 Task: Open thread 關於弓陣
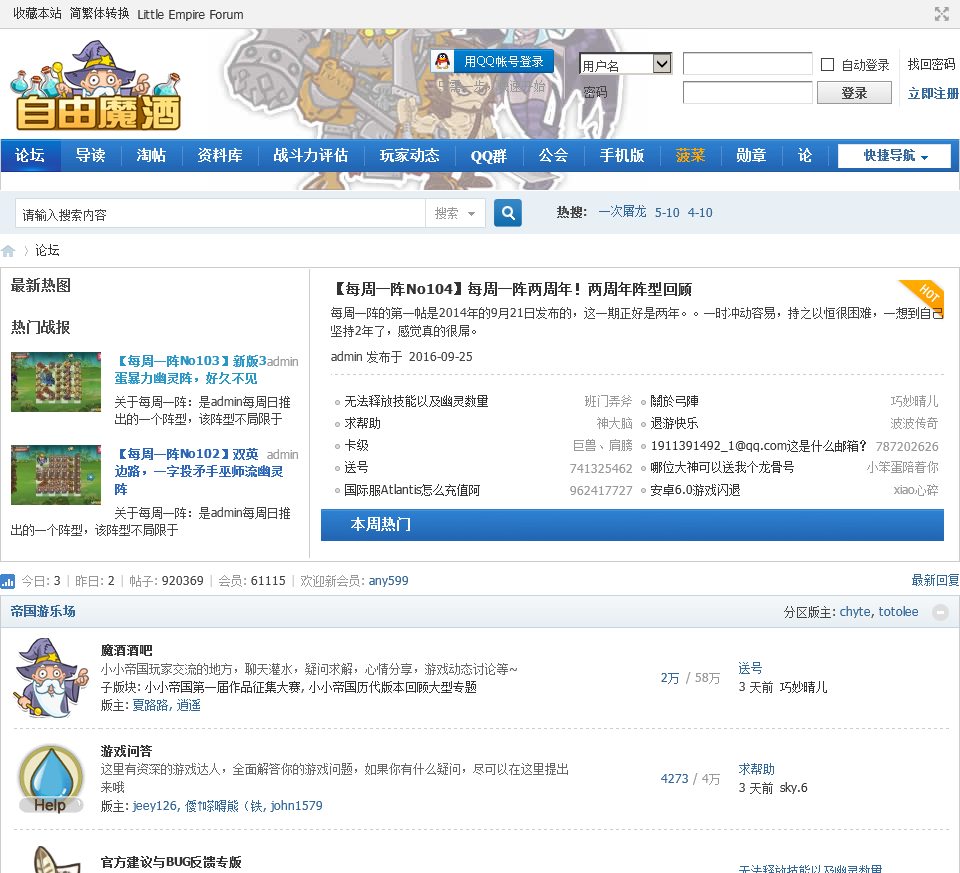tap(674, 402)
